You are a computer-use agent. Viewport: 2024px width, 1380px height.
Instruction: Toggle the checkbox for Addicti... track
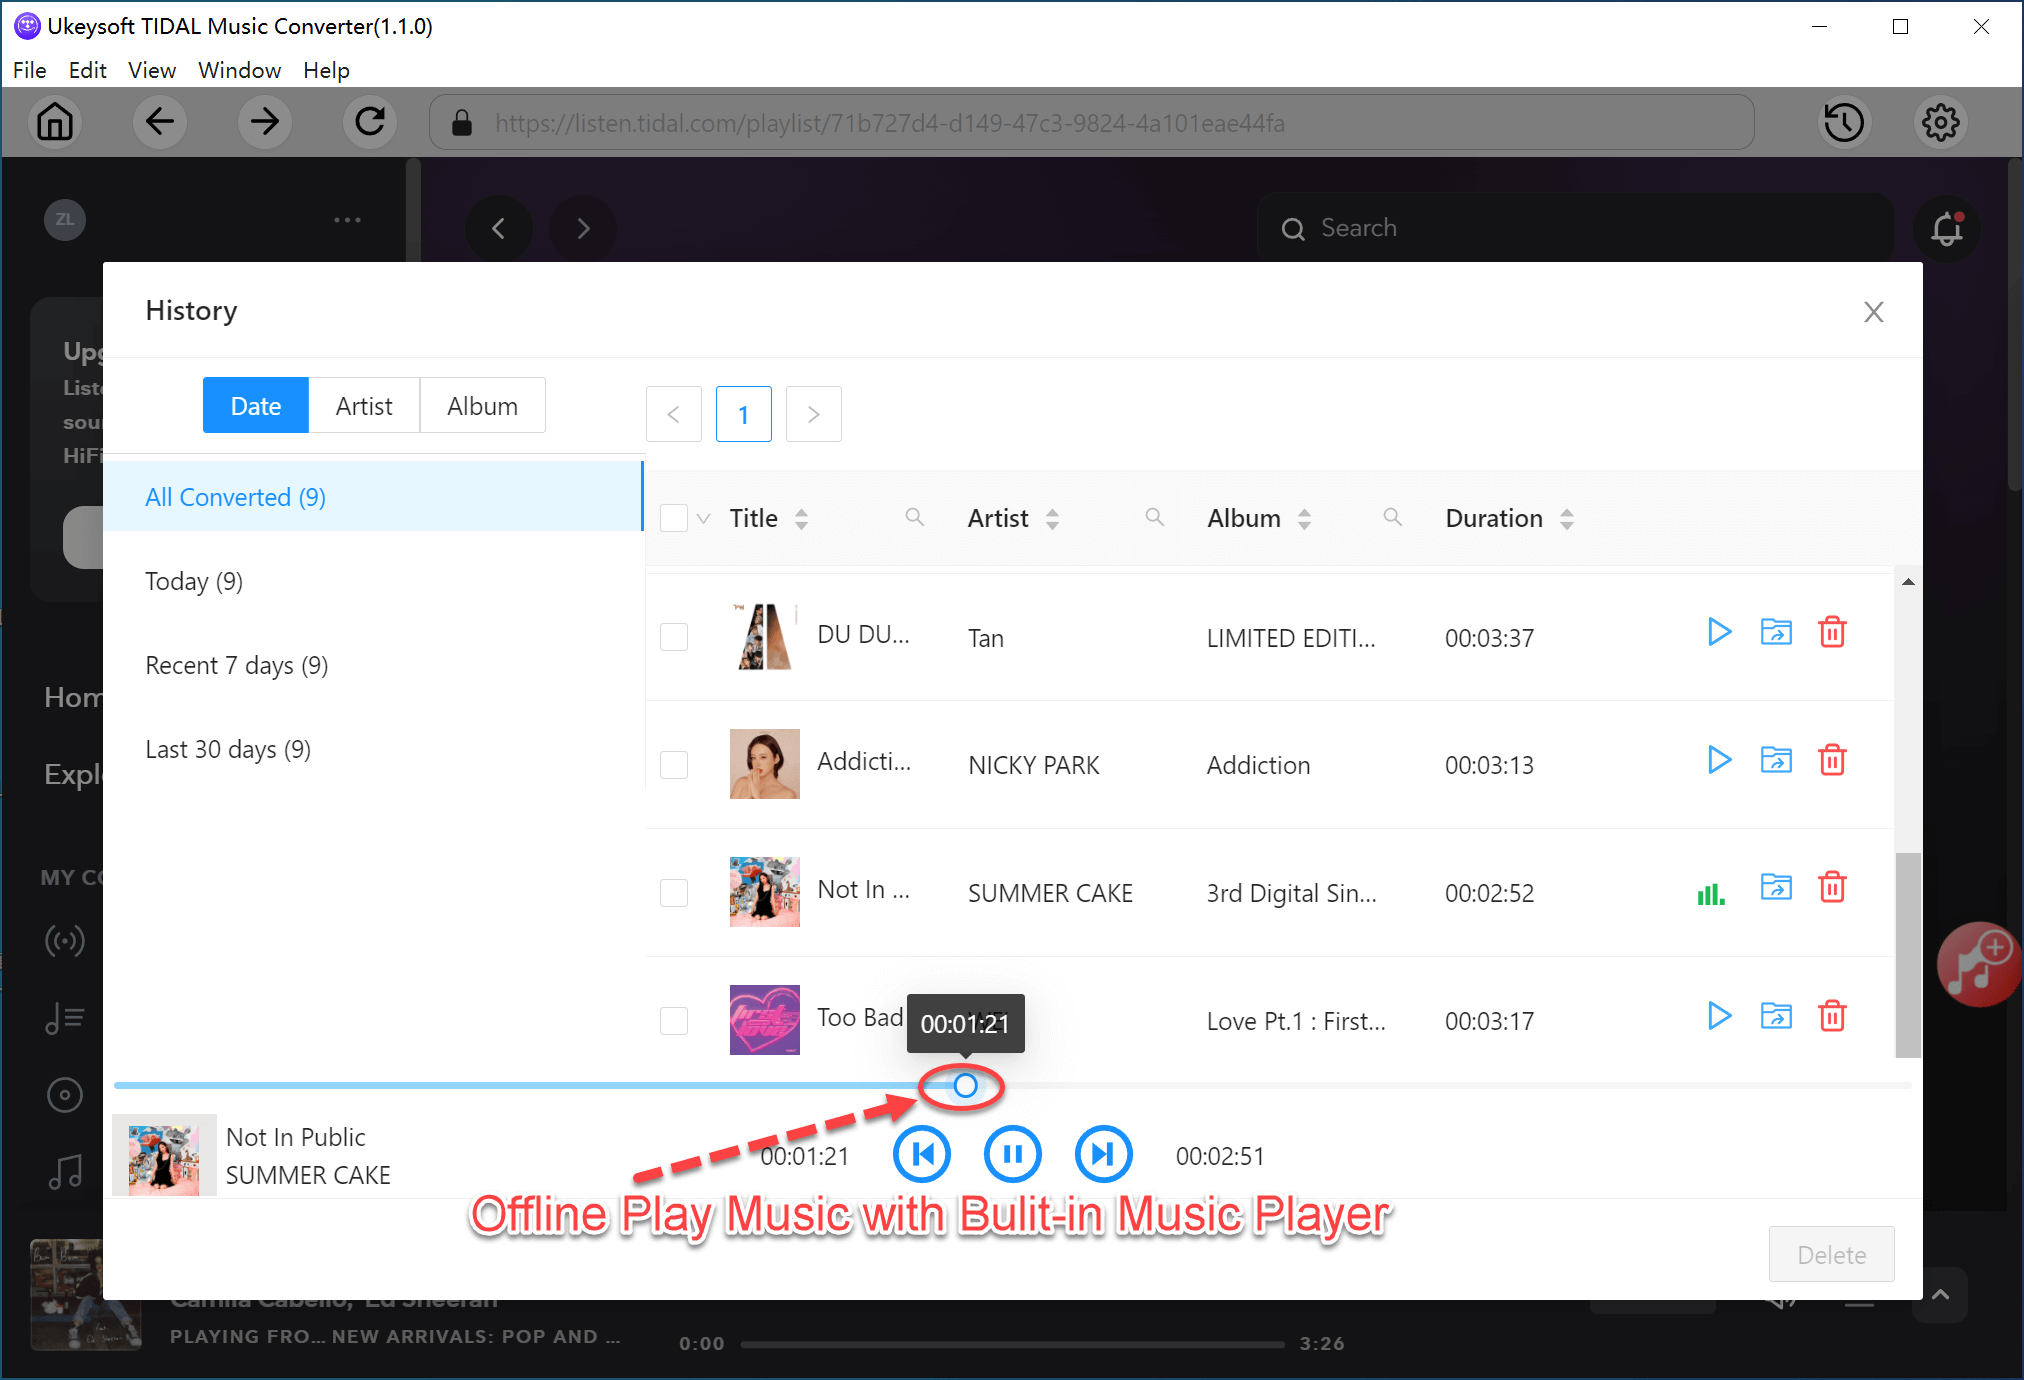[672, 766]
